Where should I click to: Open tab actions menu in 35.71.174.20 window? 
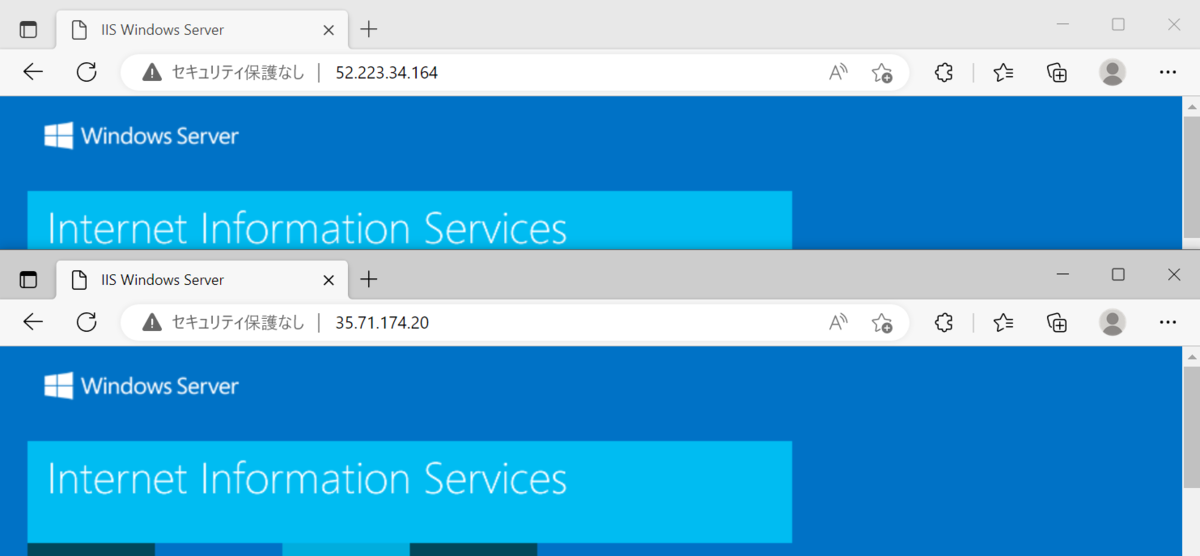tap(28, 279)
